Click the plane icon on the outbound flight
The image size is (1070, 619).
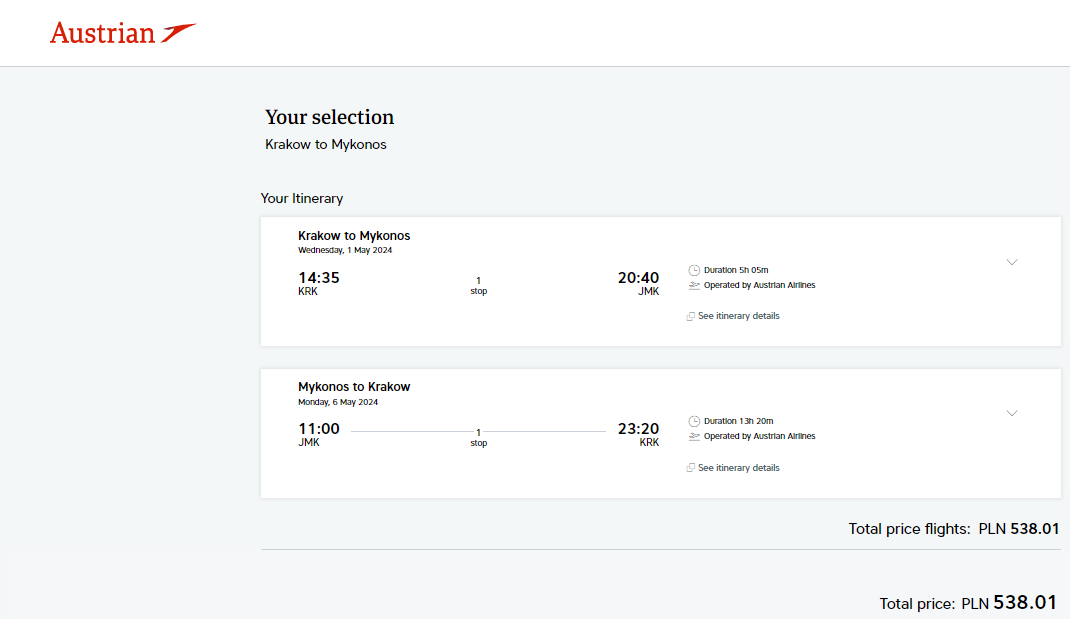point(694,285)
